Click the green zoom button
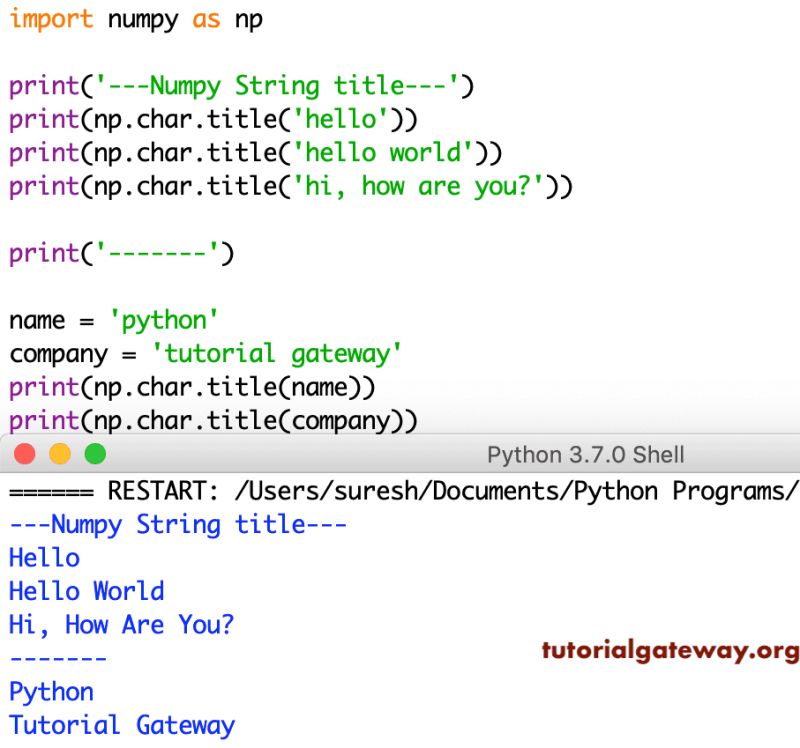800x748 pixels. point(95,454)
